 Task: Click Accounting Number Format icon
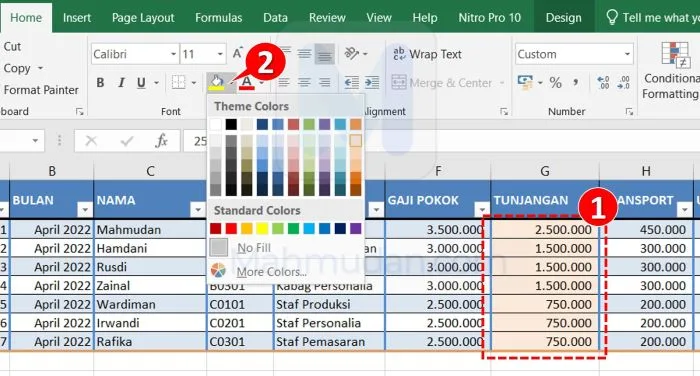tap(525, 82)
